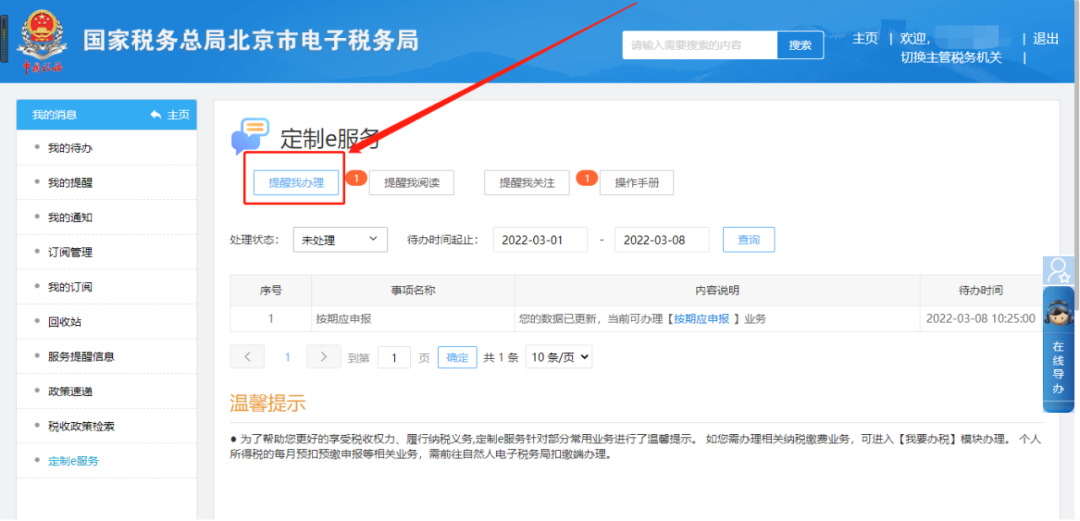Click the 退出 logout link
Screen dimensions: 1080x521
tap(1046, 39)
